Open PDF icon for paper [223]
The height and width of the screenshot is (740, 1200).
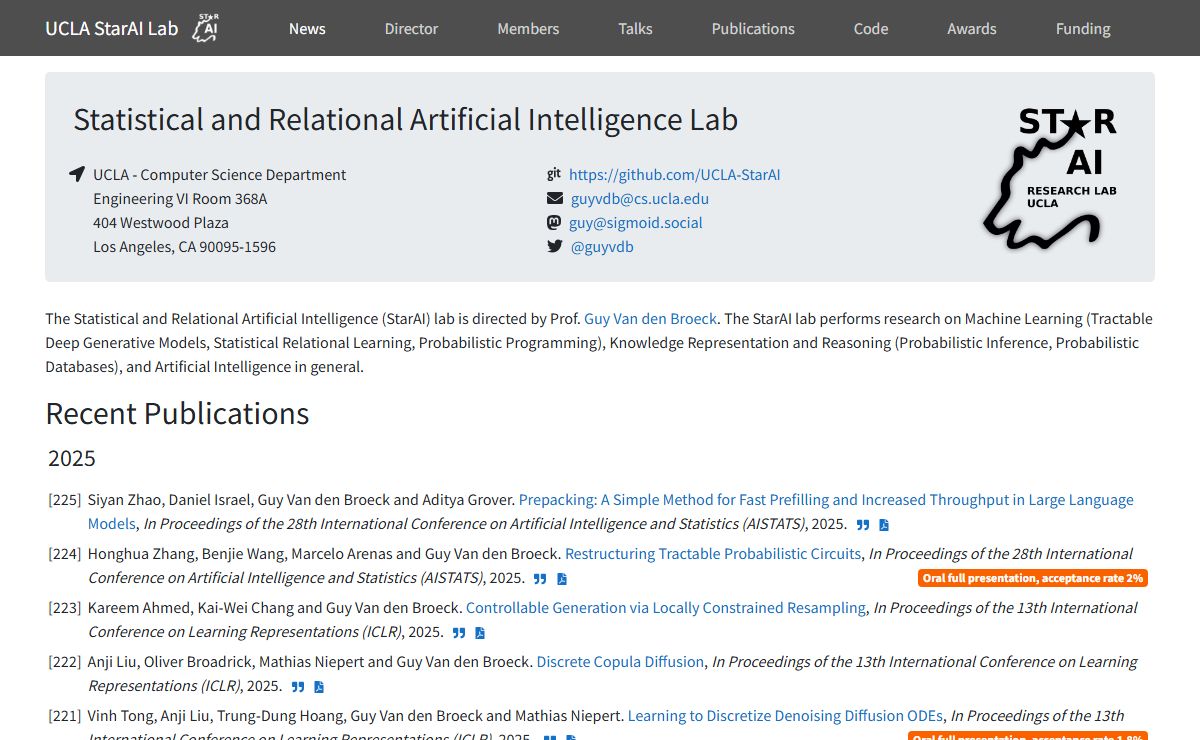coord(480,633)
